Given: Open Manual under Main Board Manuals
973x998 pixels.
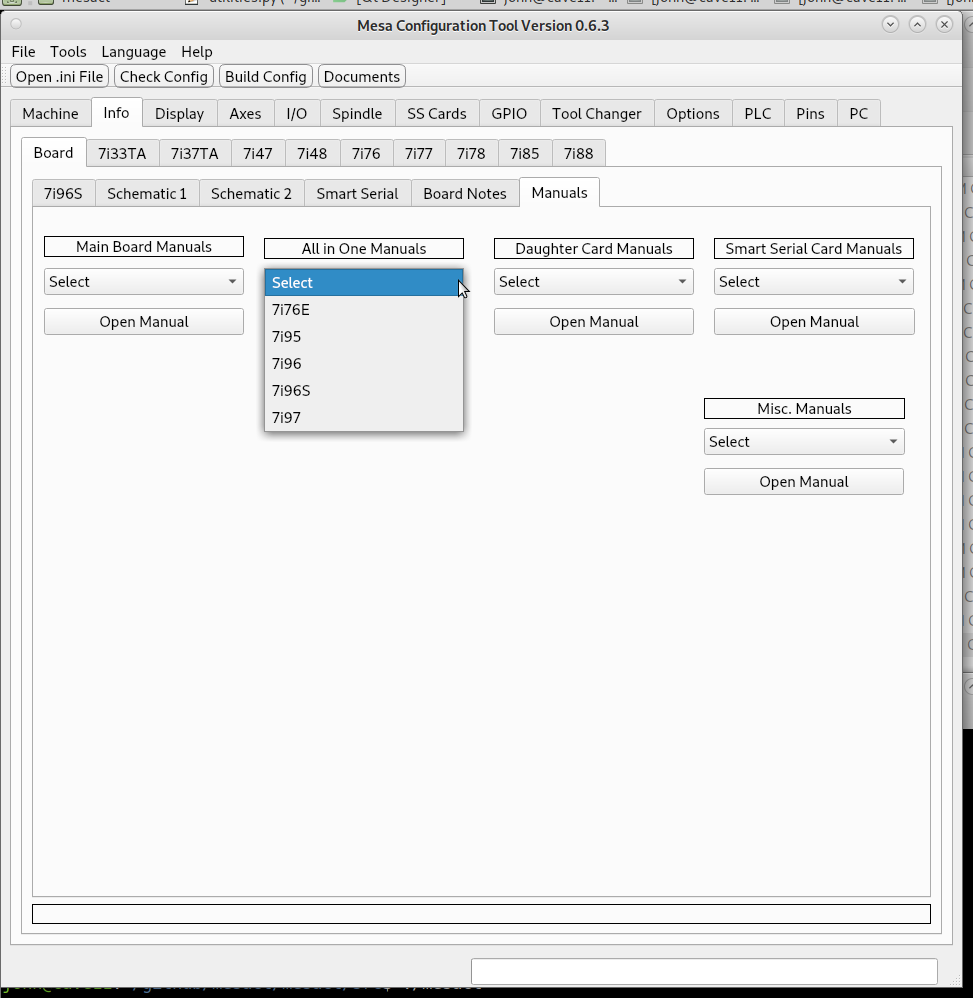Looking at the screenshot, I should [144, 321].
